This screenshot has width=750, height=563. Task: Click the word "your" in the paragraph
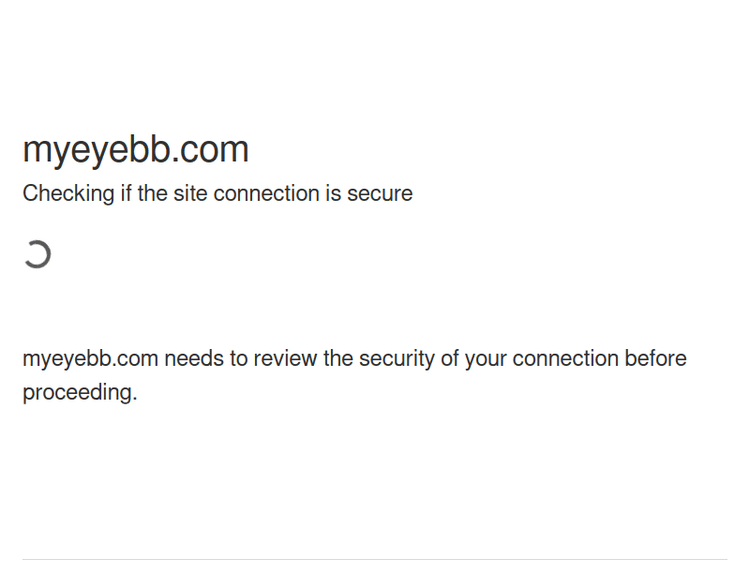[x=485, y=359]
